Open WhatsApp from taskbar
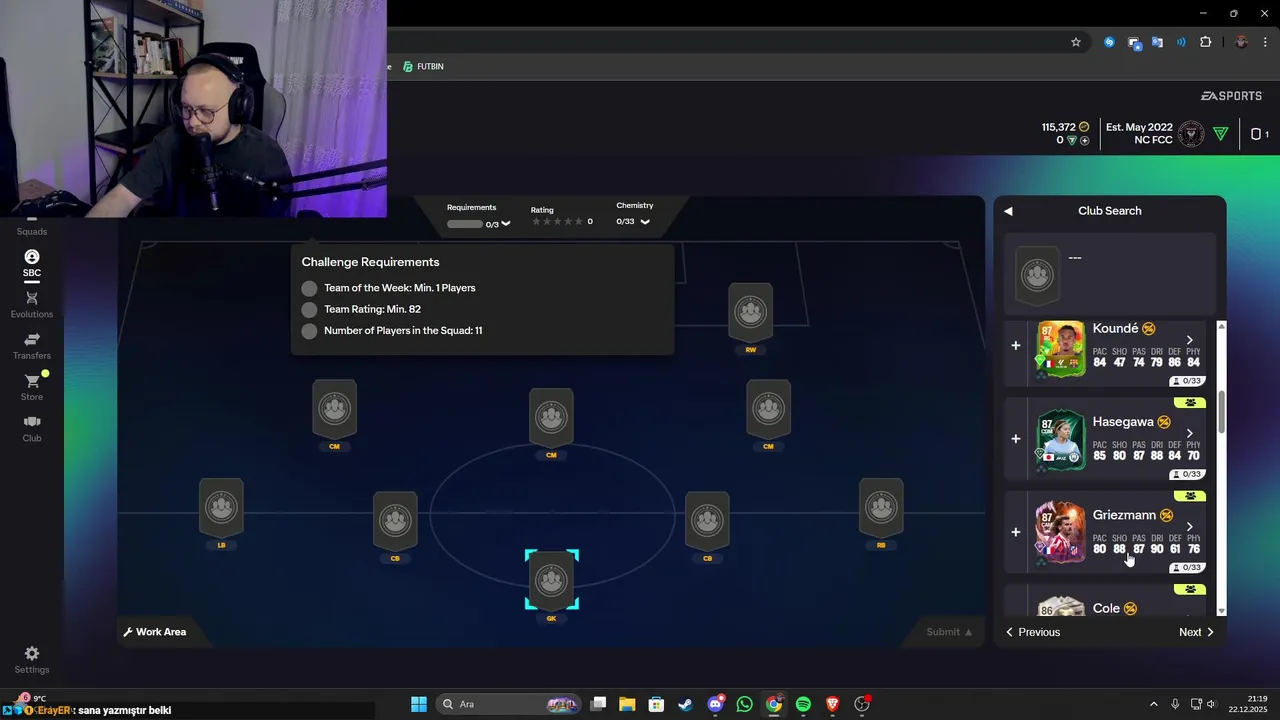 pyautogui.click(x=744, y=704)
